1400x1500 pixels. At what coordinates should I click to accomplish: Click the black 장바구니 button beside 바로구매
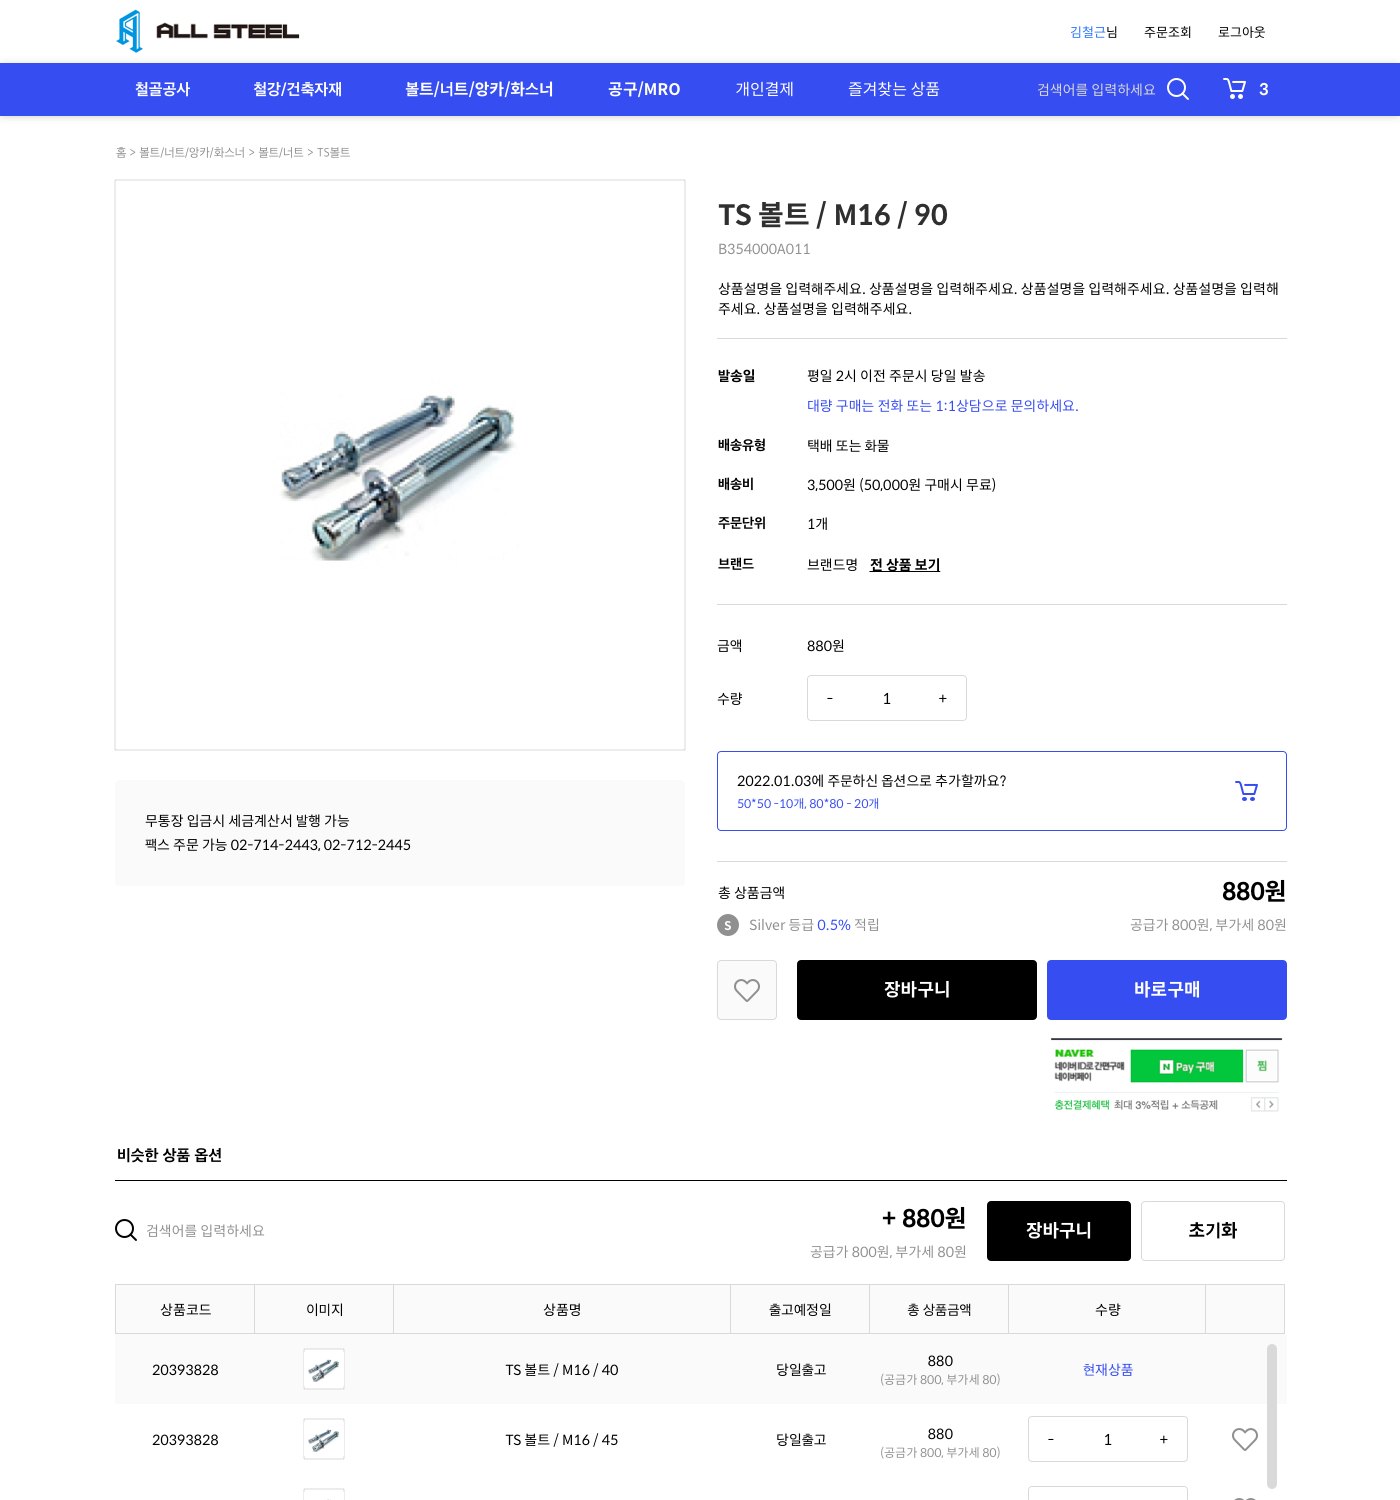click(x=917, y=990)
